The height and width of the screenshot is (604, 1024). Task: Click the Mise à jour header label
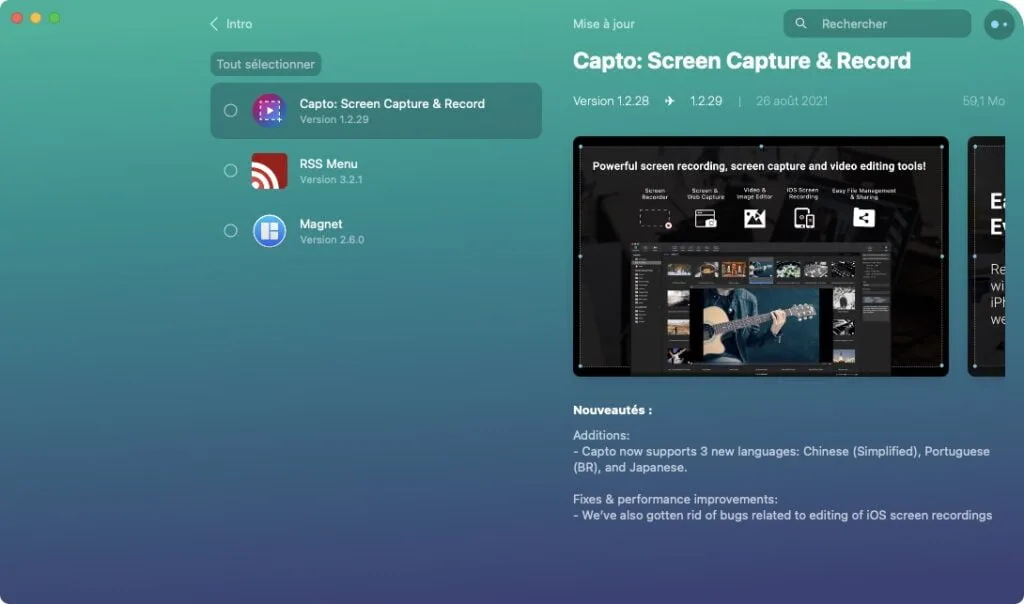[x=603, y=24]
